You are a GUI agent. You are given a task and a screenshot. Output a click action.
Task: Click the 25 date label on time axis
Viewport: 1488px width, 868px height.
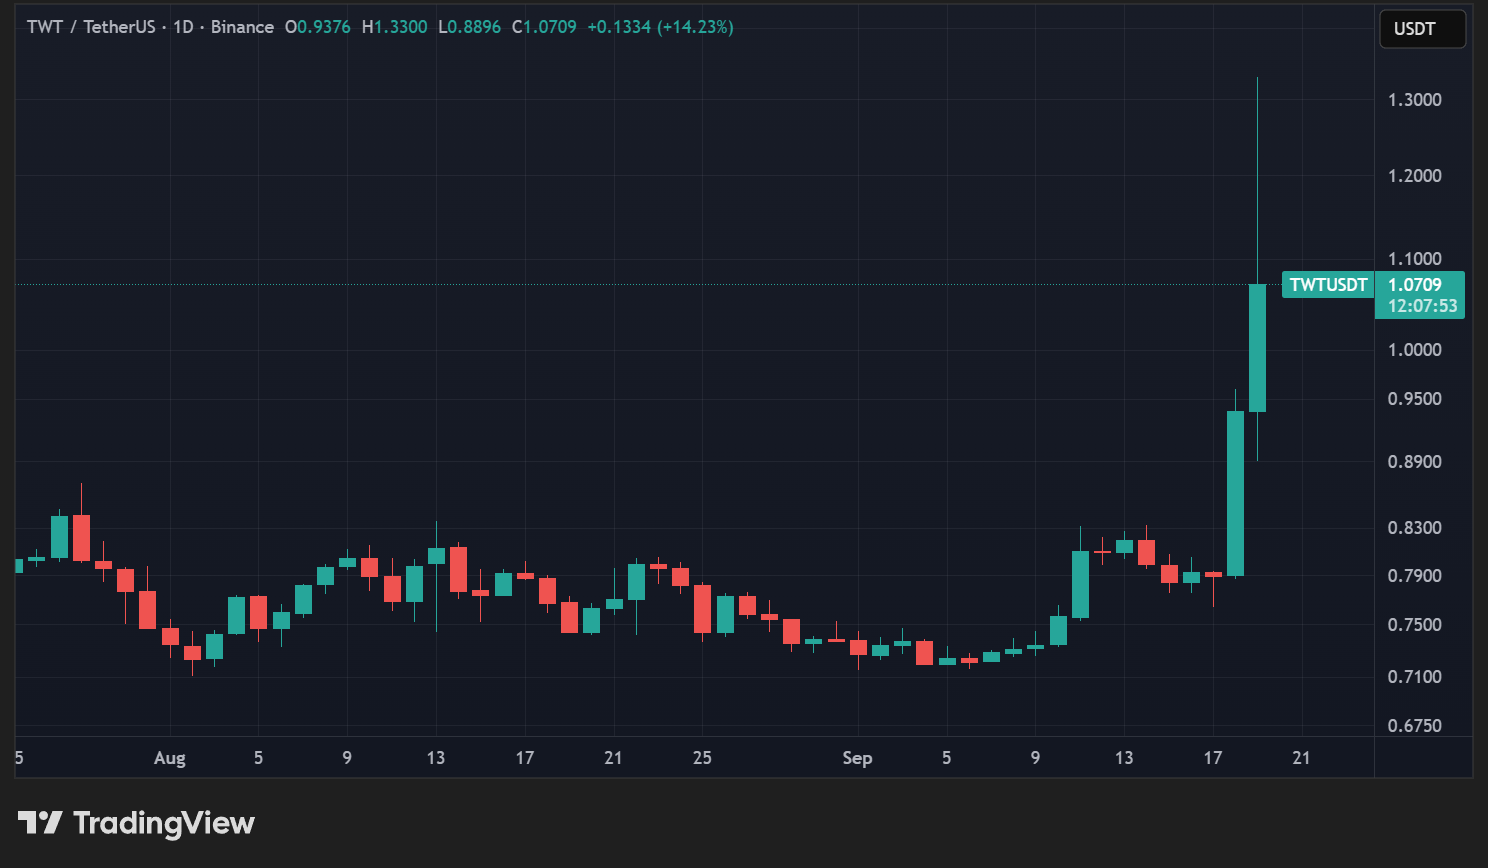pos(702,758)
